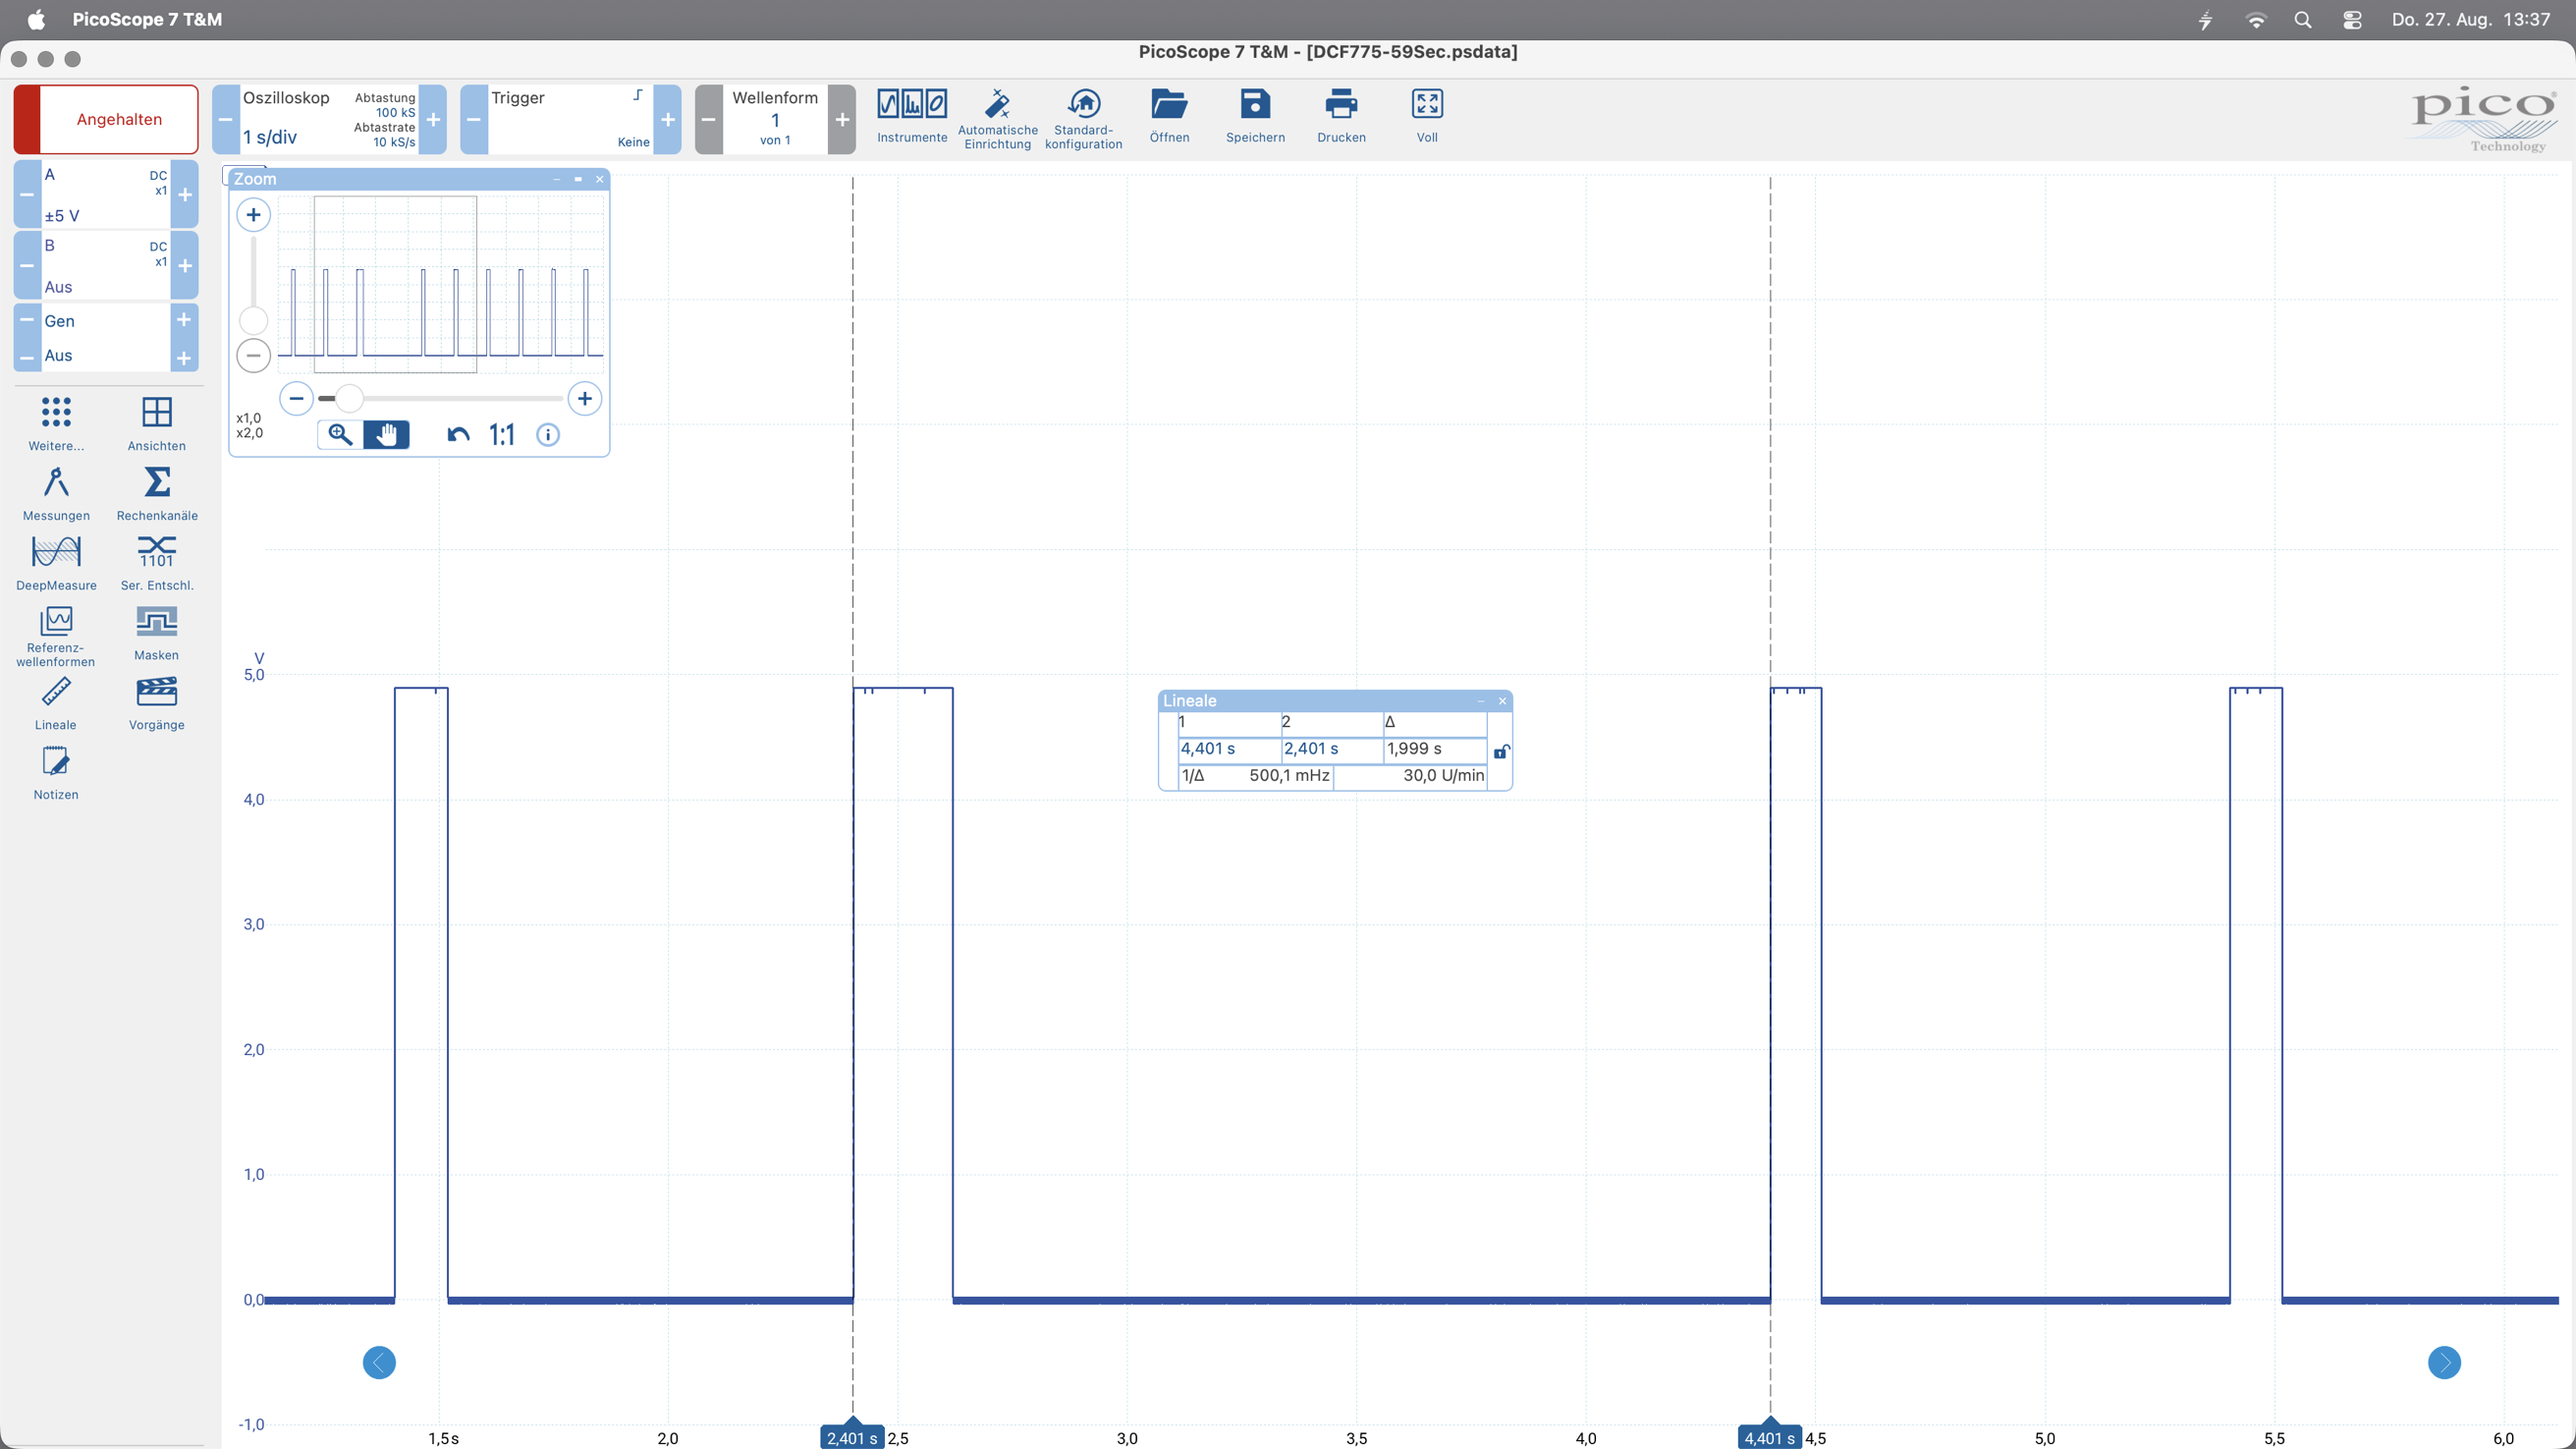Save the capture with Speichern
The image size is (2576, 1449).
[x=1255, y=117]
